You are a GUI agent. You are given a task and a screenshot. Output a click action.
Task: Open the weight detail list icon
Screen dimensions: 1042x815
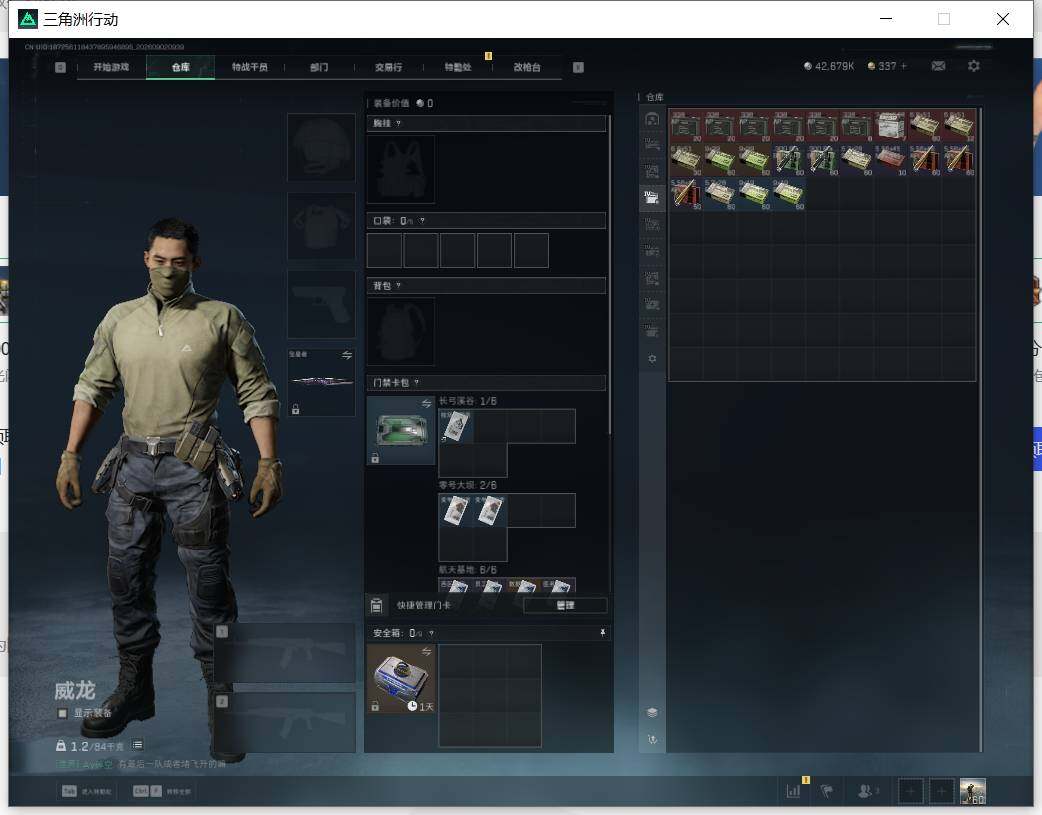(x=137, y=745)
